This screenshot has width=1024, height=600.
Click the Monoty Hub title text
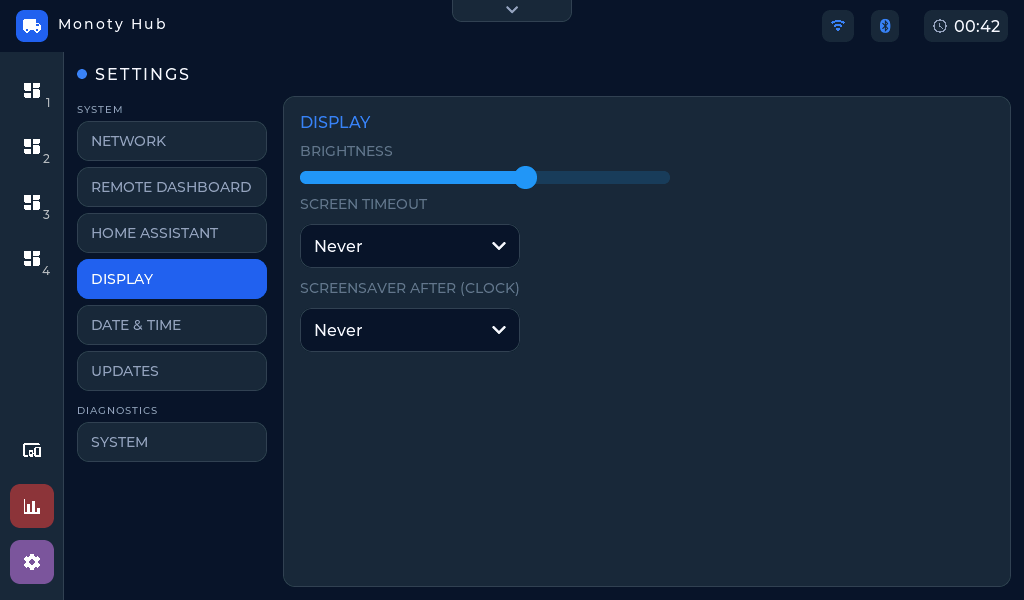(112, 24)
